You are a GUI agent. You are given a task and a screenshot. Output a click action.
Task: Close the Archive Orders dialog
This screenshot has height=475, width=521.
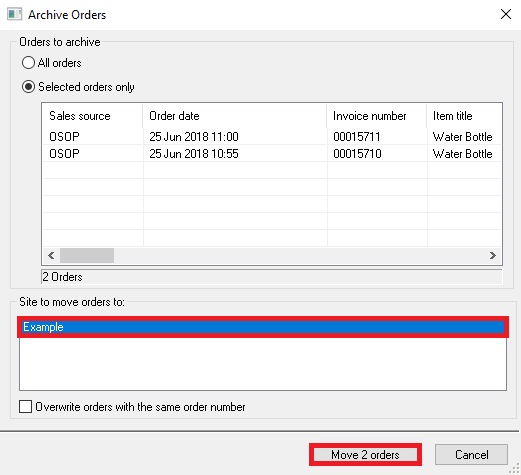pos(506,14)
